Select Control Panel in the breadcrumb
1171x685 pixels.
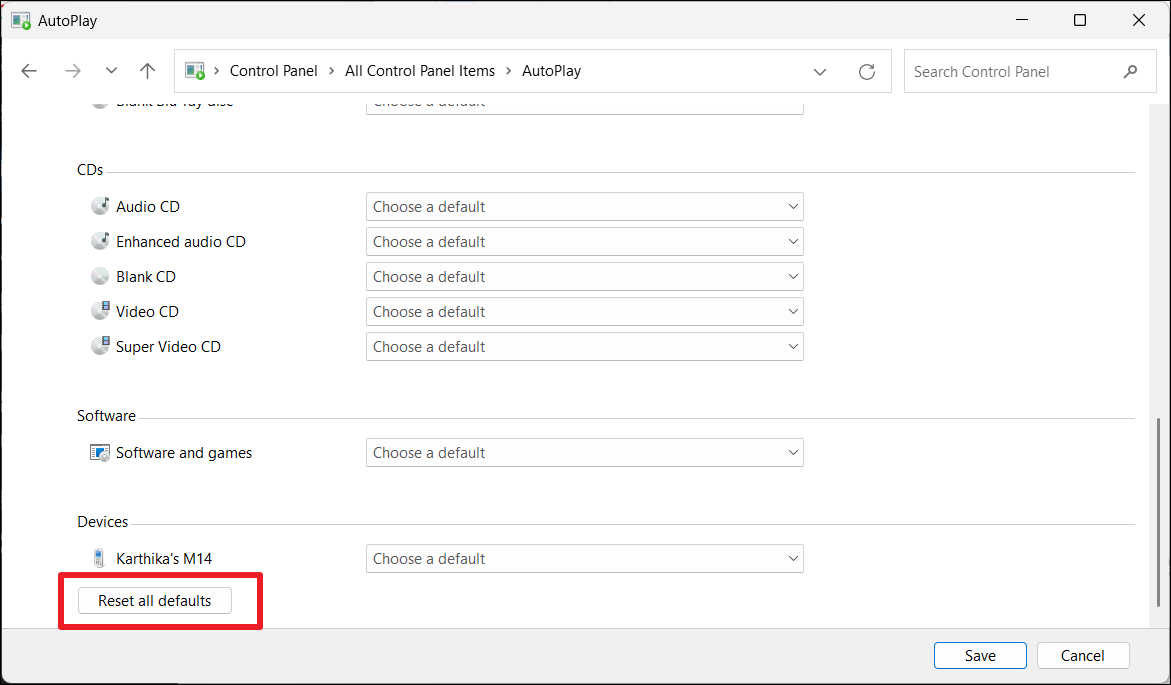[273, 71]
